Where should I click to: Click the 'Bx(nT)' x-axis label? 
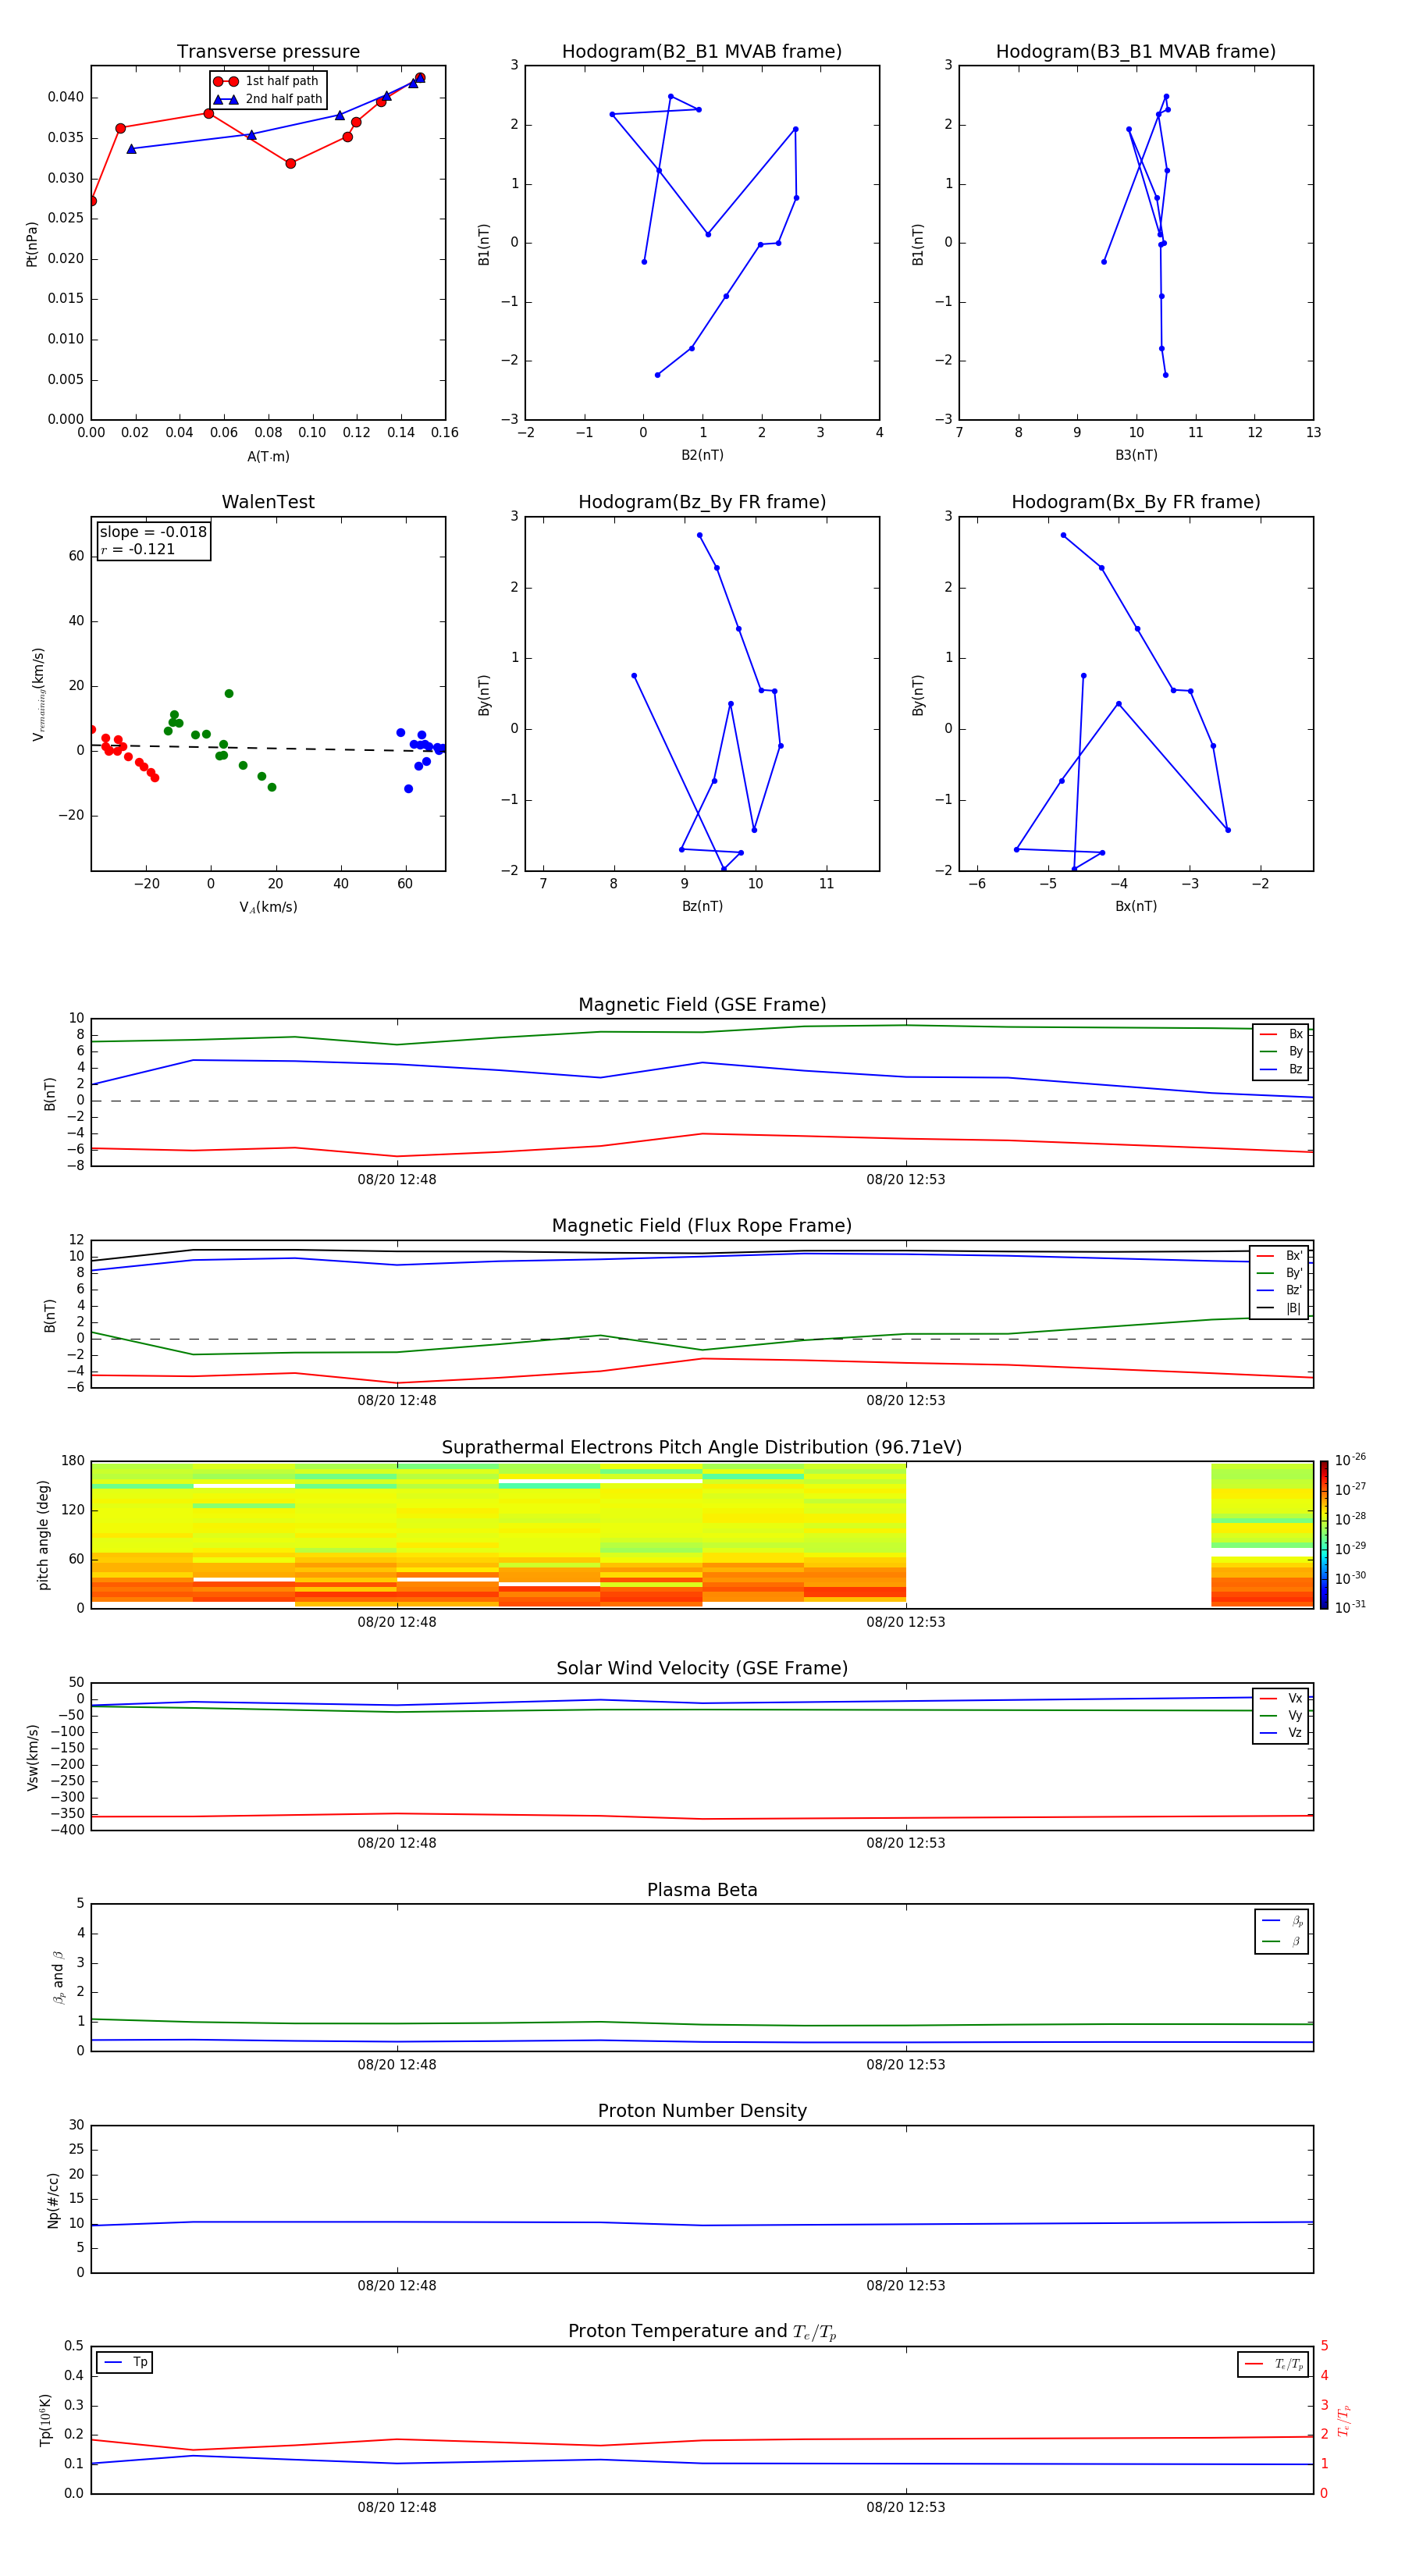(x=1136, y=906)
